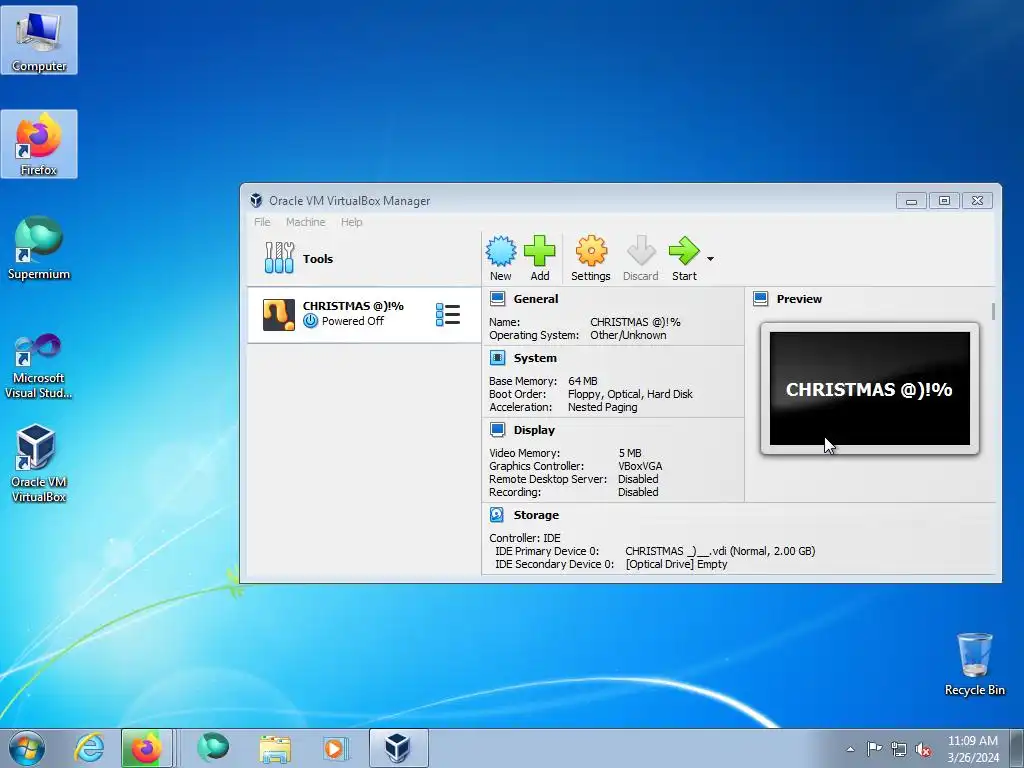Click the details pane vertical scrollbar

point(993,312)
